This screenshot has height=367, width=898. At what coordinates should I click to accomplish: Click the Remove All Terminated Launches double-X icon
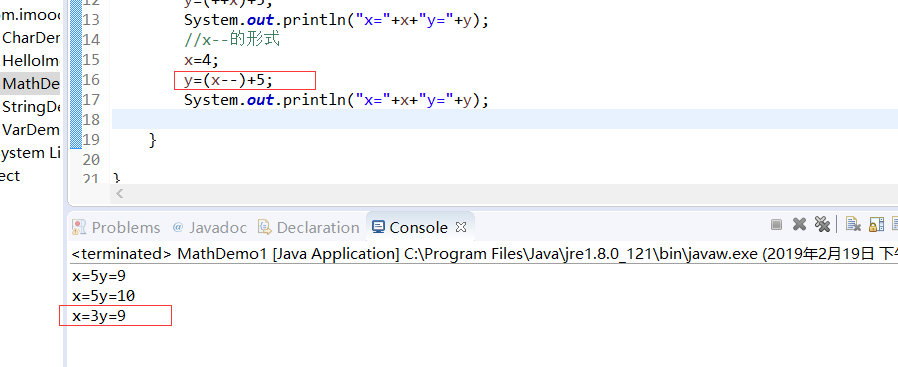[x=822, y=224]
